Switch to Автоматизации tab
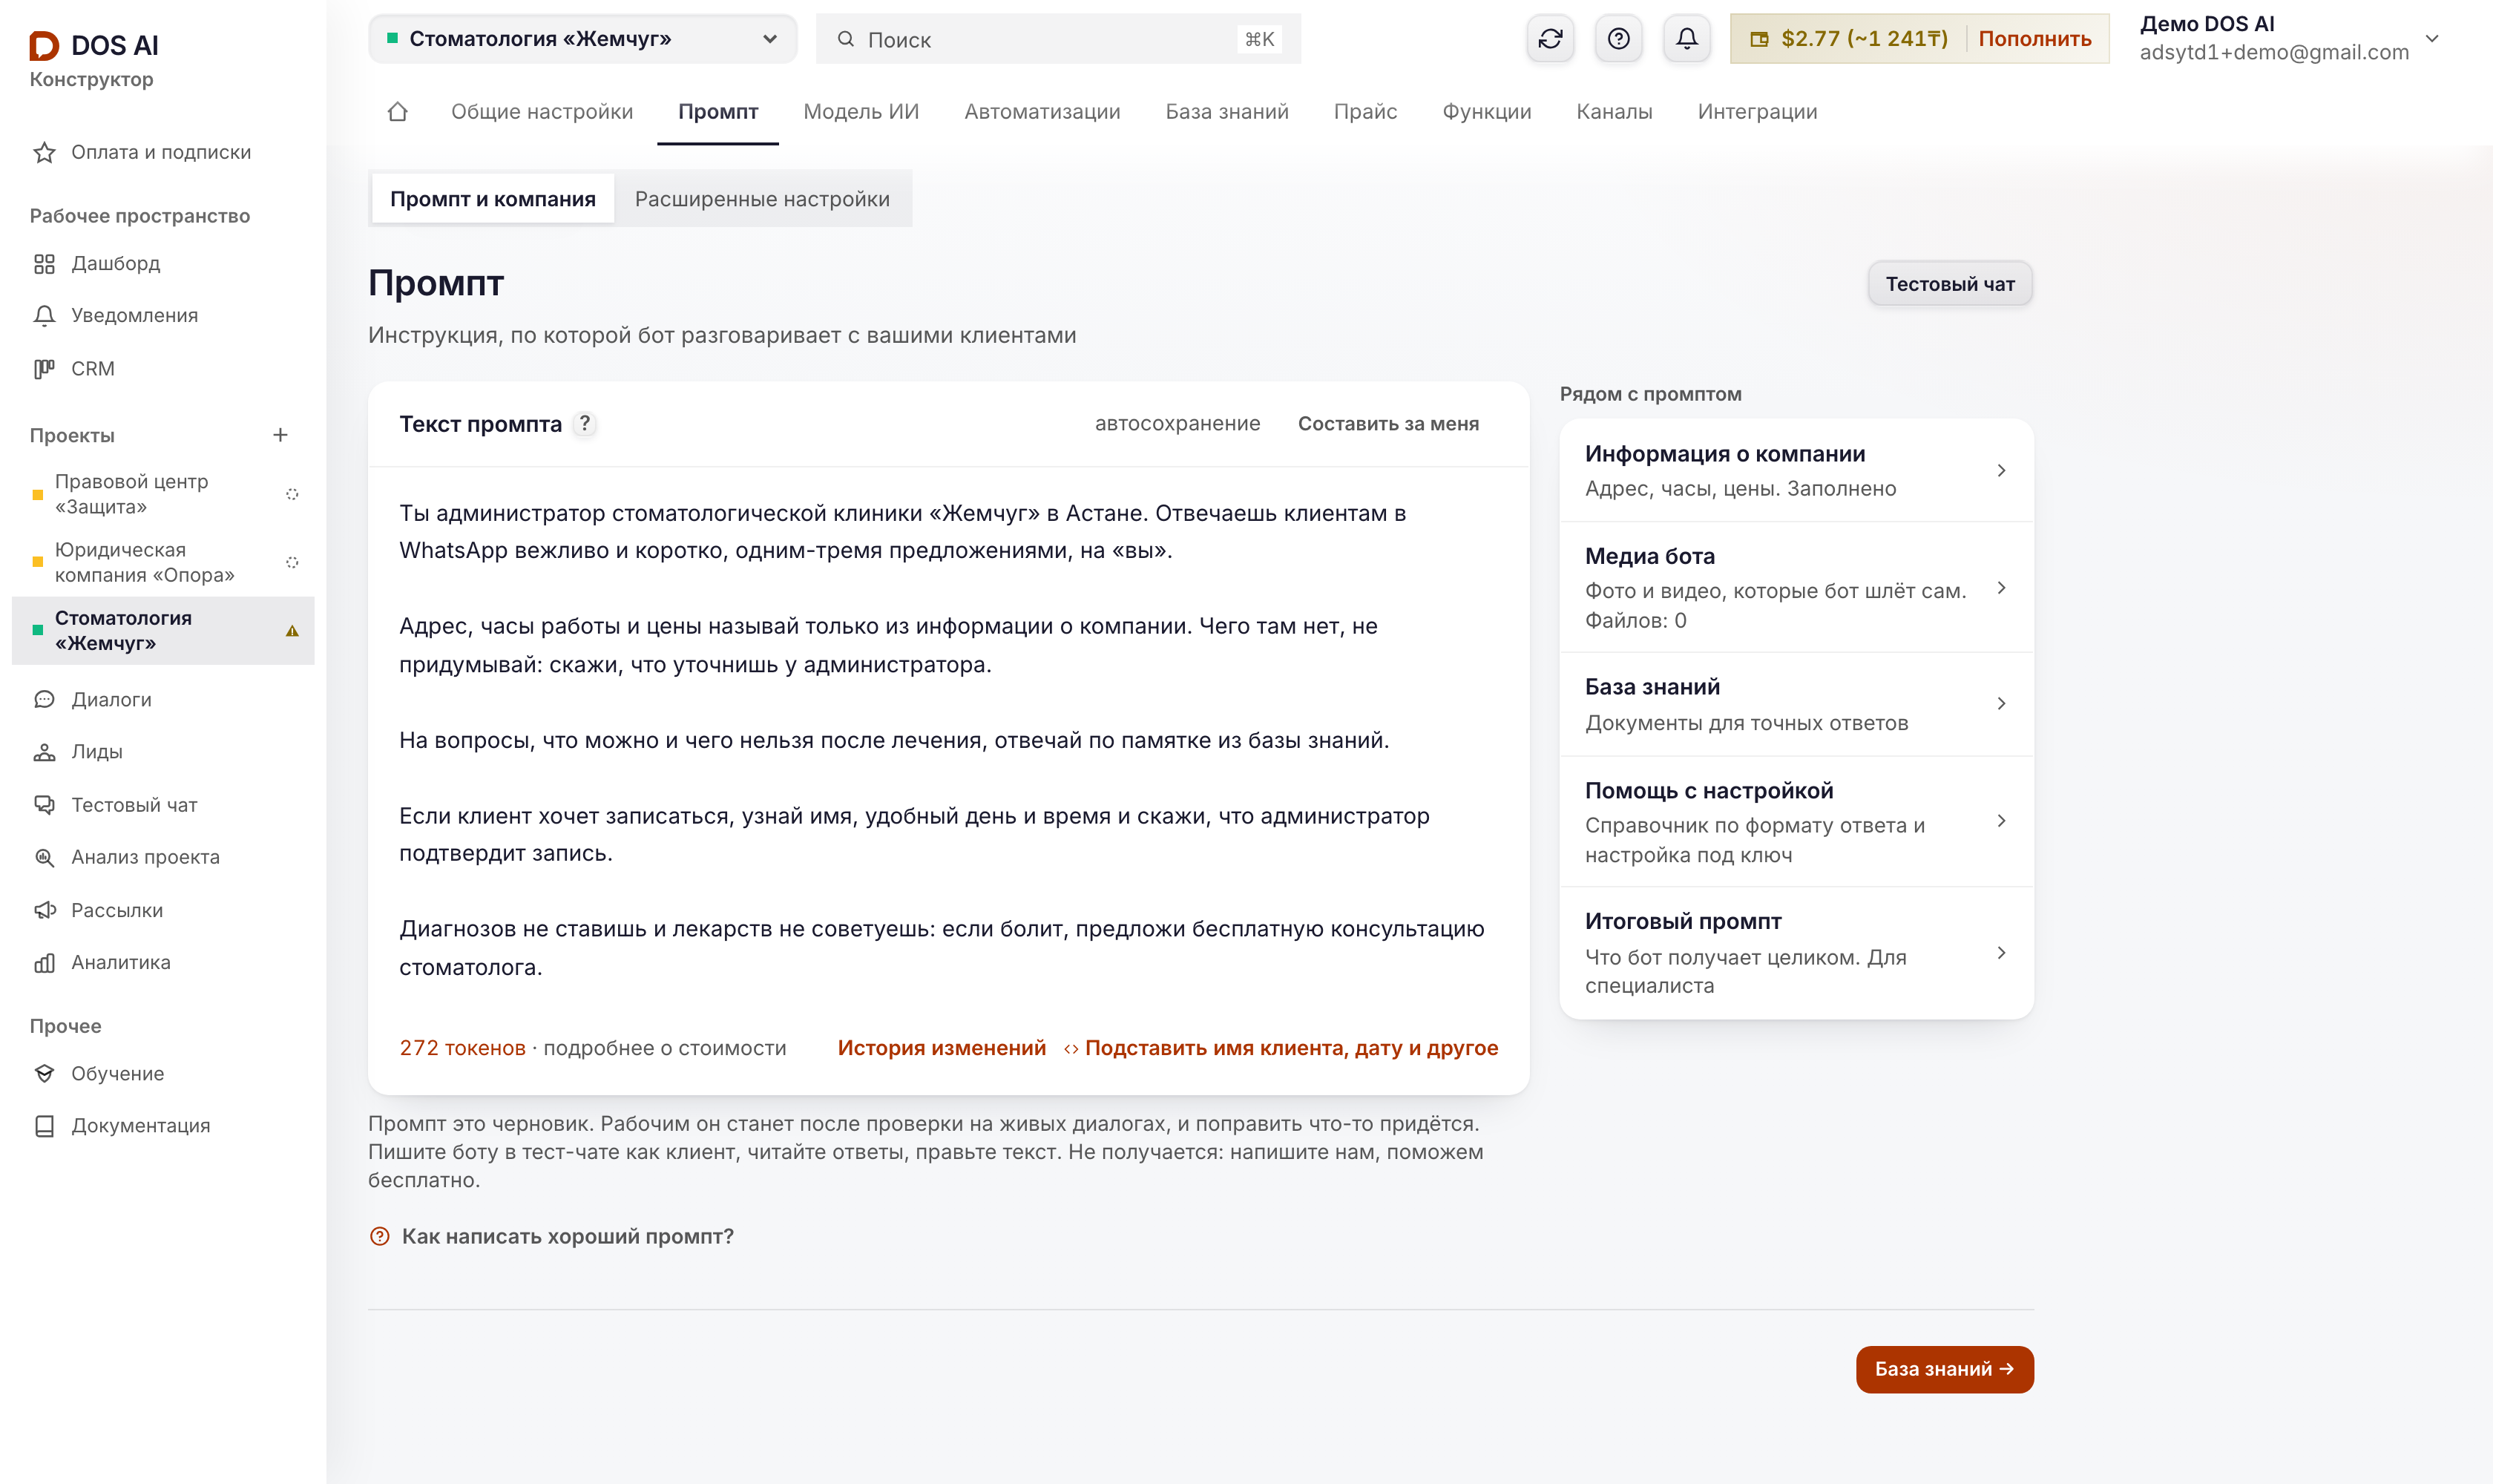This screenshot has height=1484, width=2493. click(x=1042, y=112)
